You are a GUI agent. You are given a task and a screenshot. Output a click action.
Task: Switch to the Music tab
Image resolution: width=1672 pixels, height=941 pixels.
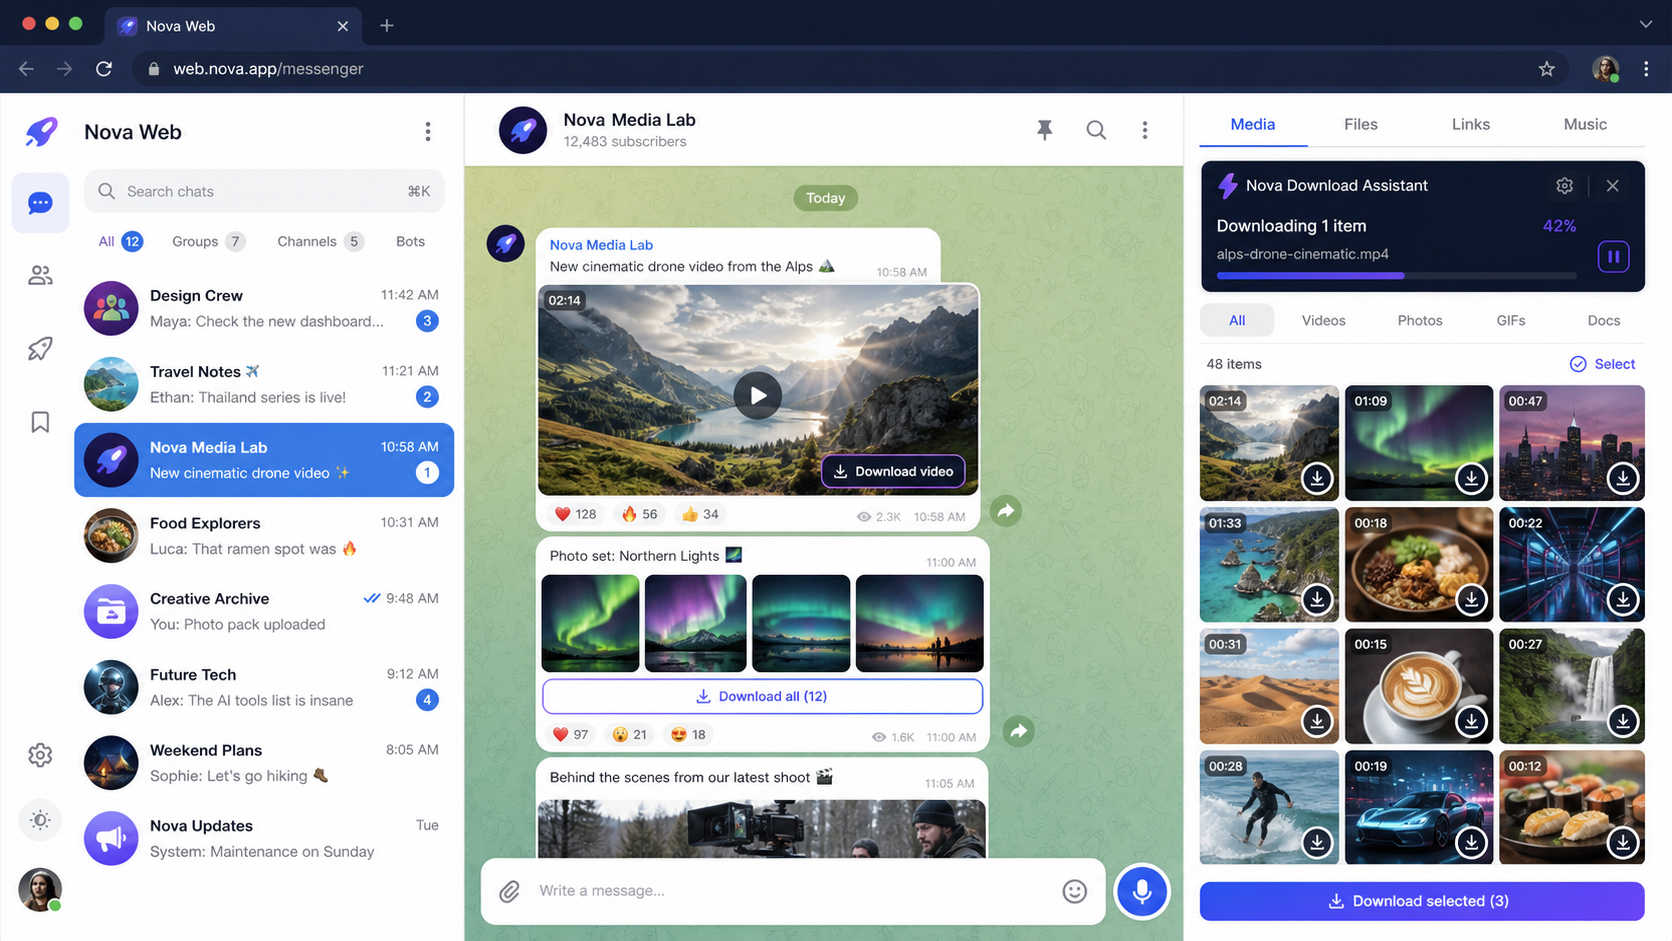click(x=1585, y=124)
